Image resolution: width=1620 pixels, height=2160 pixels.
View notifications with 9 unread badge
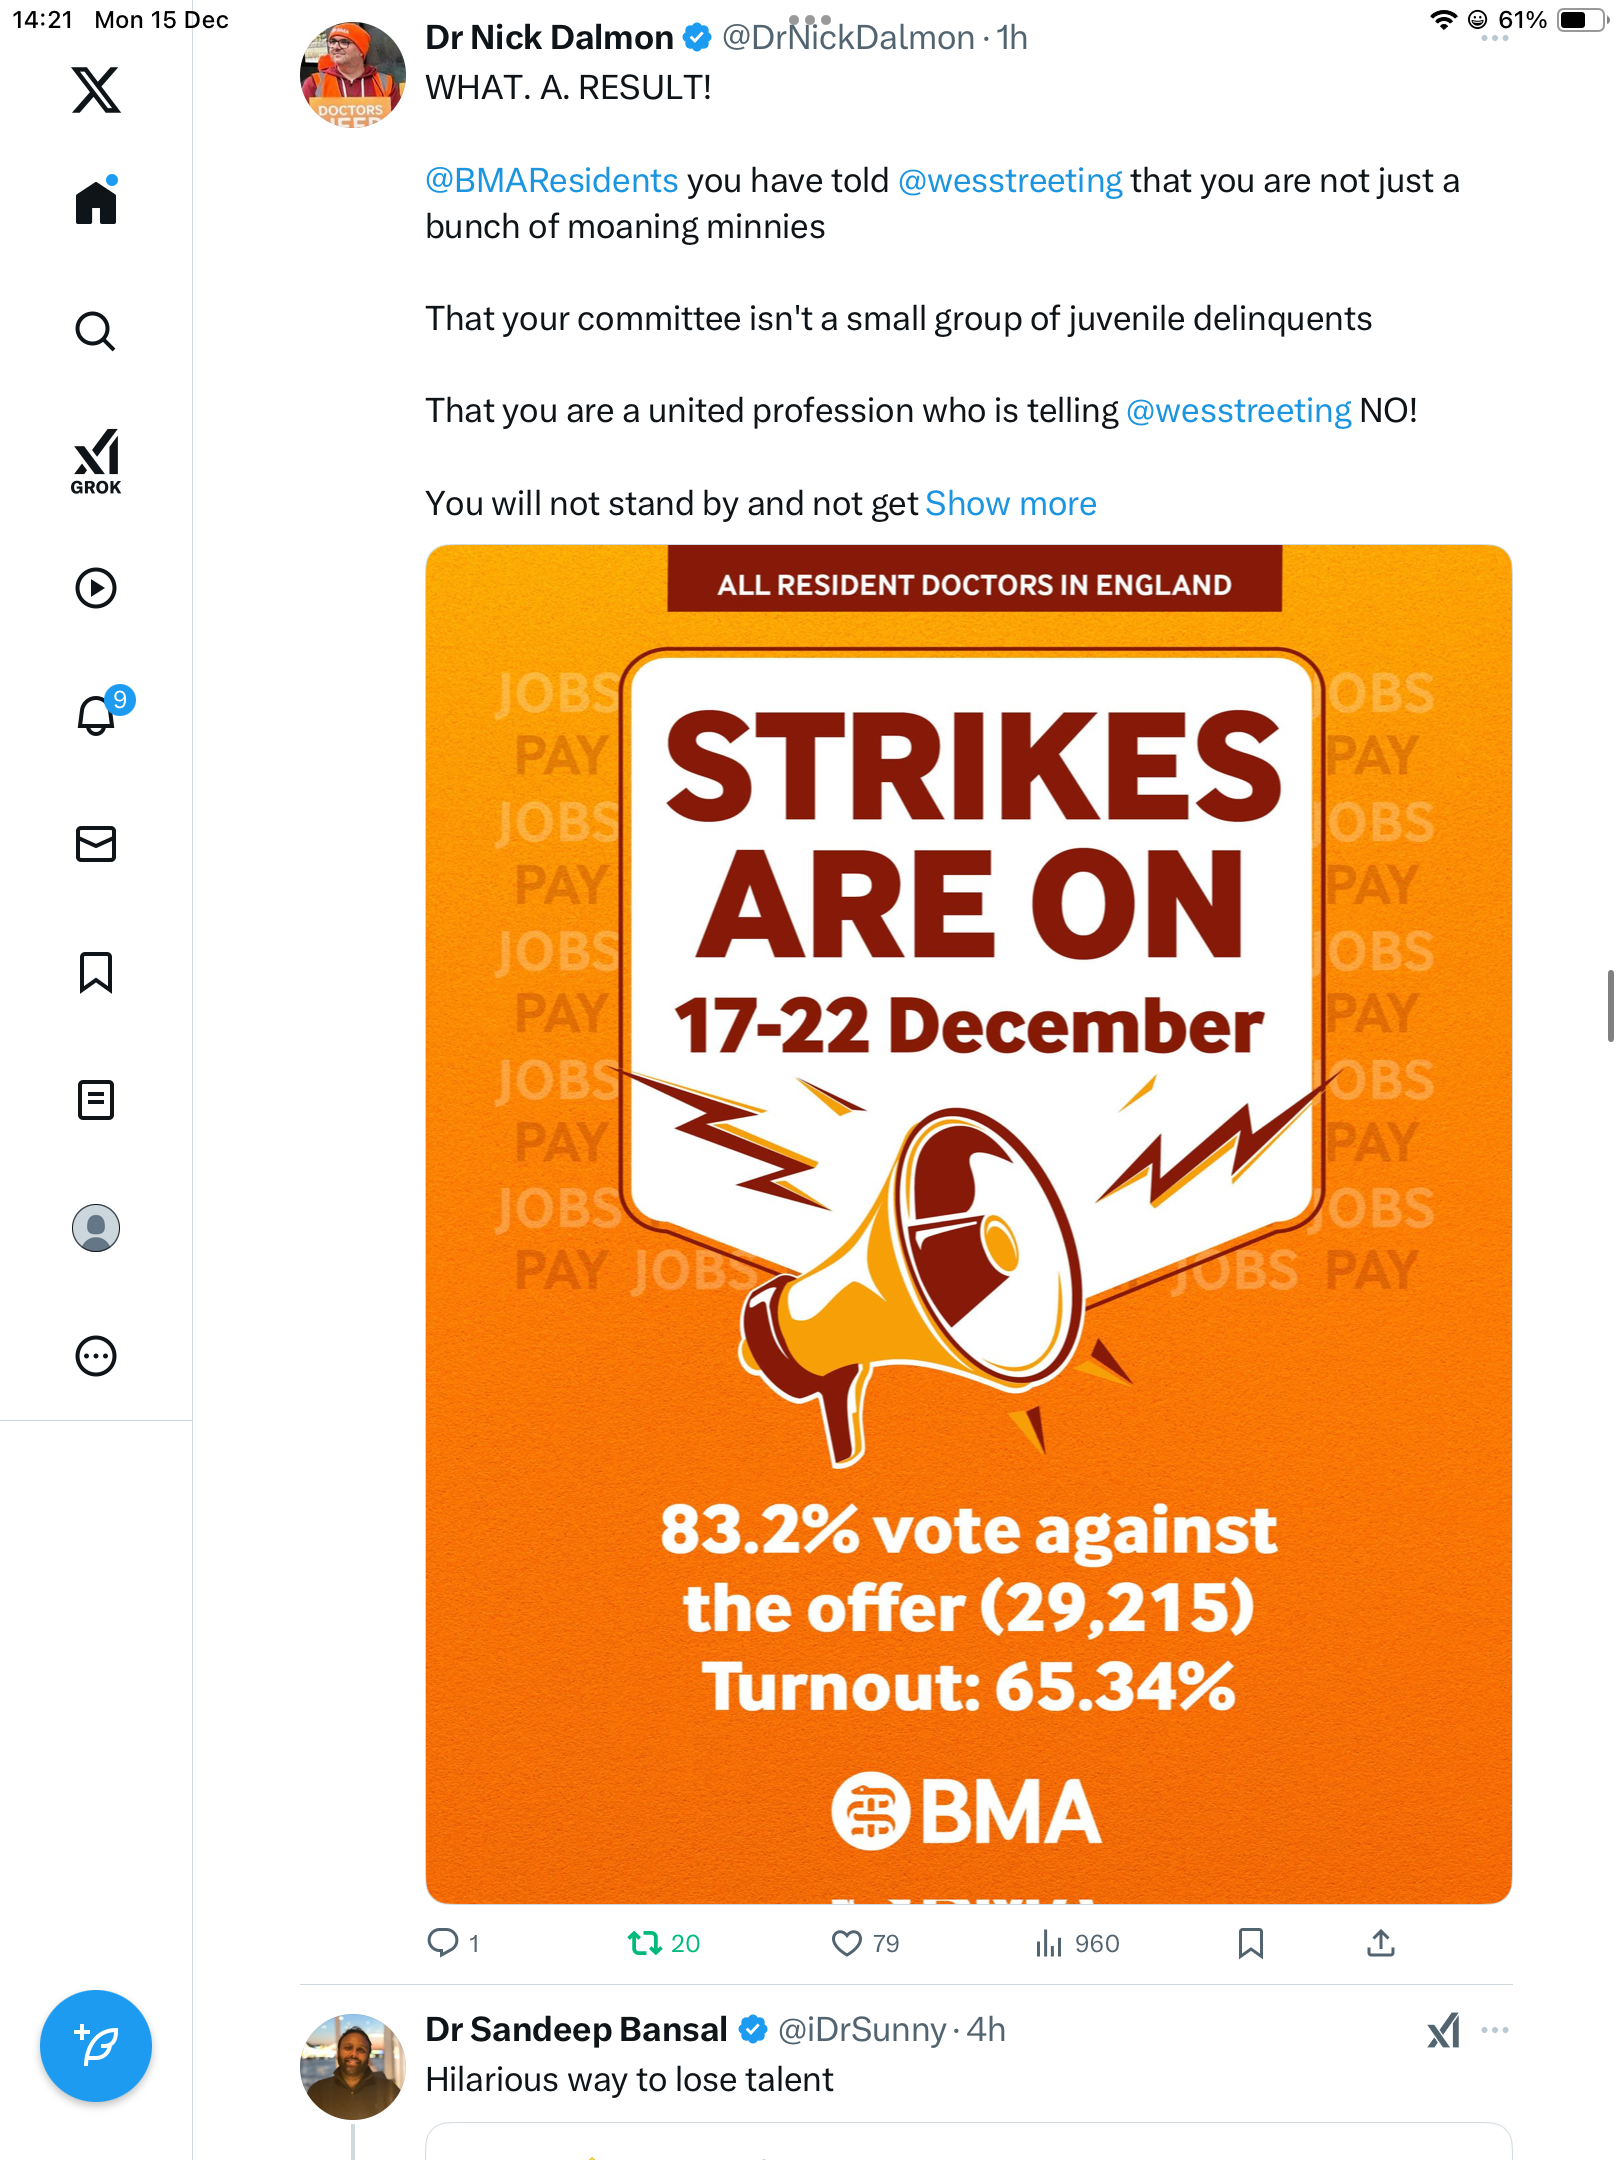pos(98,715)
